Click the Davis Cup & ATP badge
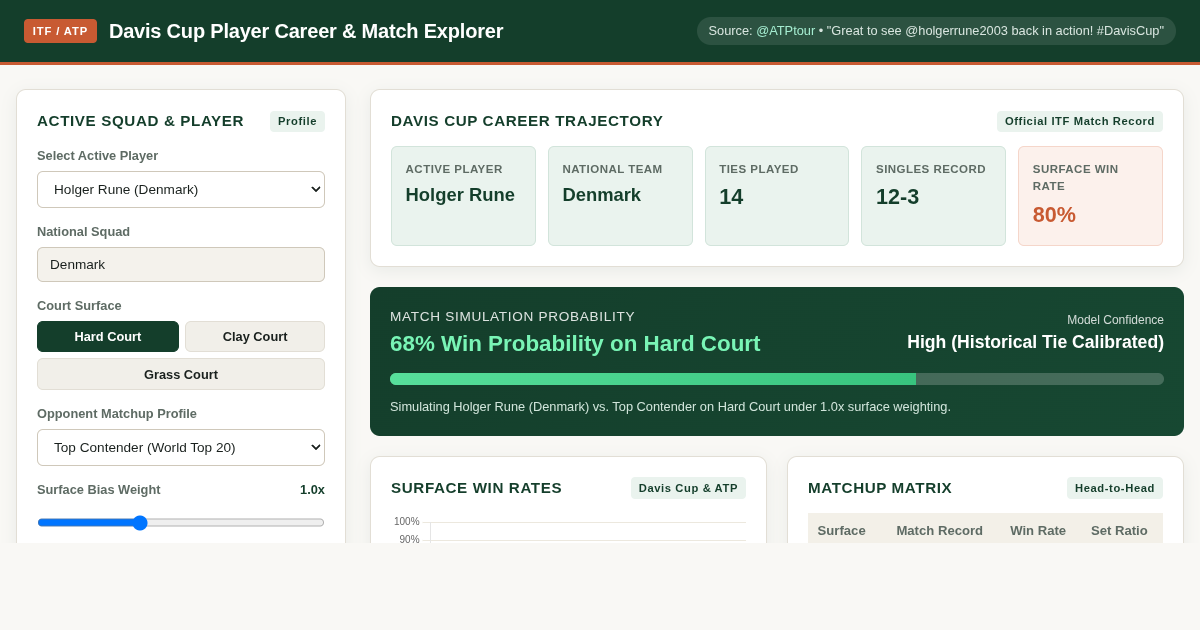The height and width of the screenshot is (630, 1200). (x=688, y=488)
